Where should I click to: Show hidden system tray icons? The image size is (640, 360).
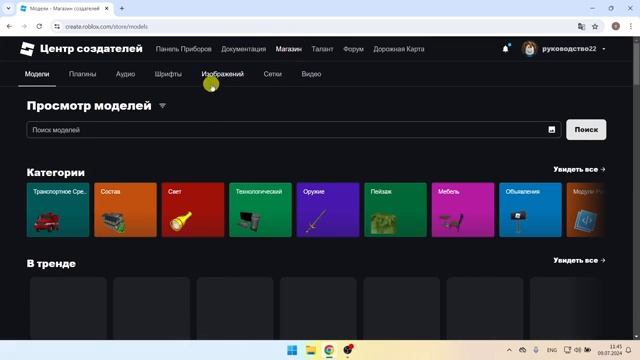click(x=509, y=350)
